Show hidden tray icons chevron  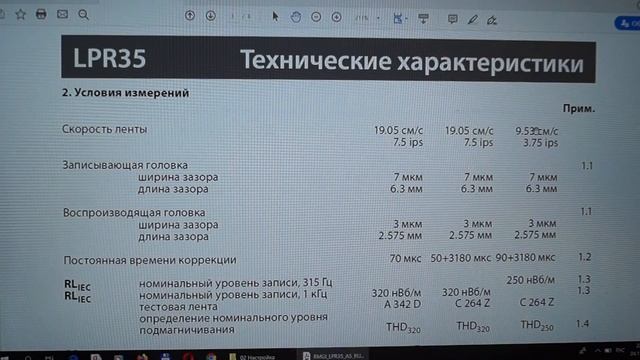598,351
